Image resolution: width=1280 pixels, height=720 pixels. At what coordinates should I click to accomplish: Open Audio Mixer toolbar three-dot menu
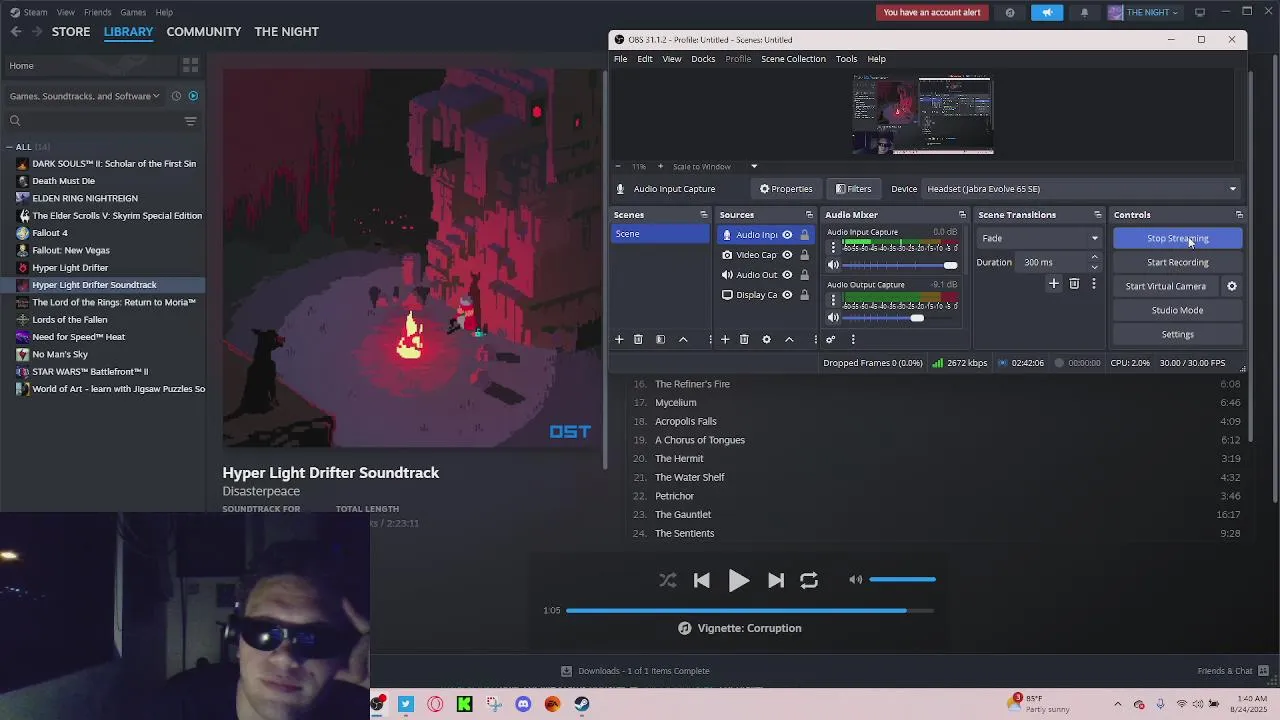[x=853, y=340]
